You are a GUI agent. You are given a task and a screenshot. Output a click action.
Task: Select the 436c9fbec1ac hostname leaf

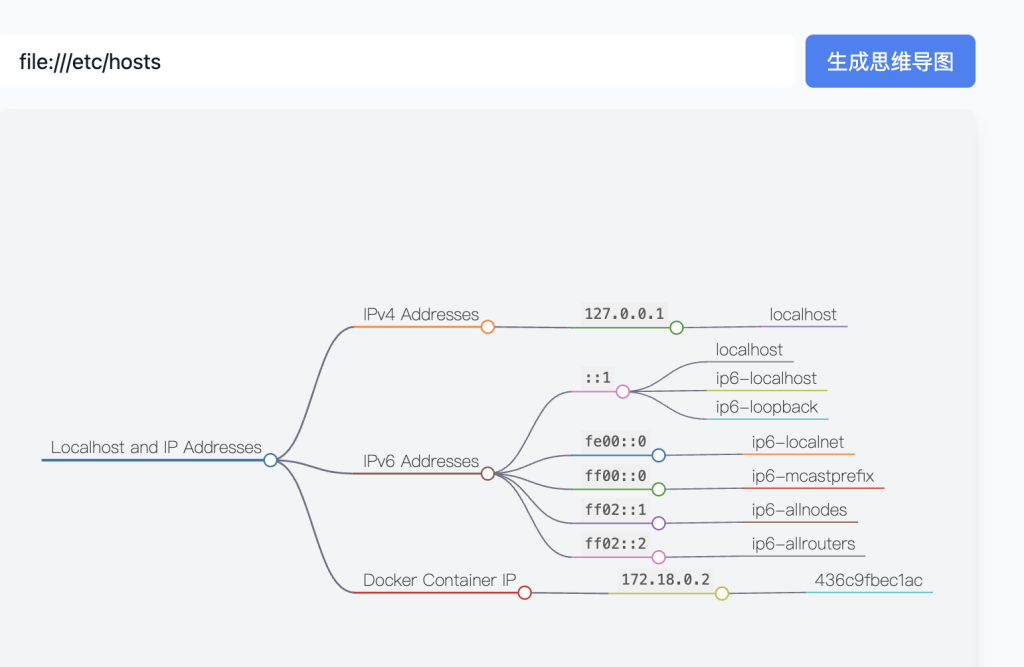[868, 580]
